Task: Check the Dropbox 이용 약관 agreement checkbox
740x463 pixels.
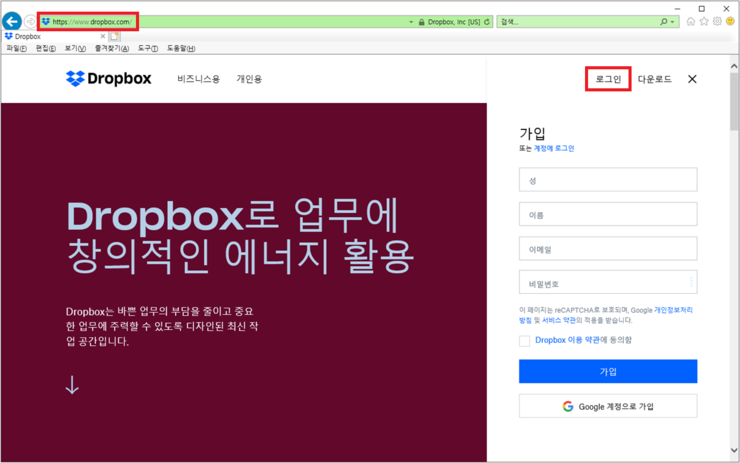Action: (x=525, y=340)
